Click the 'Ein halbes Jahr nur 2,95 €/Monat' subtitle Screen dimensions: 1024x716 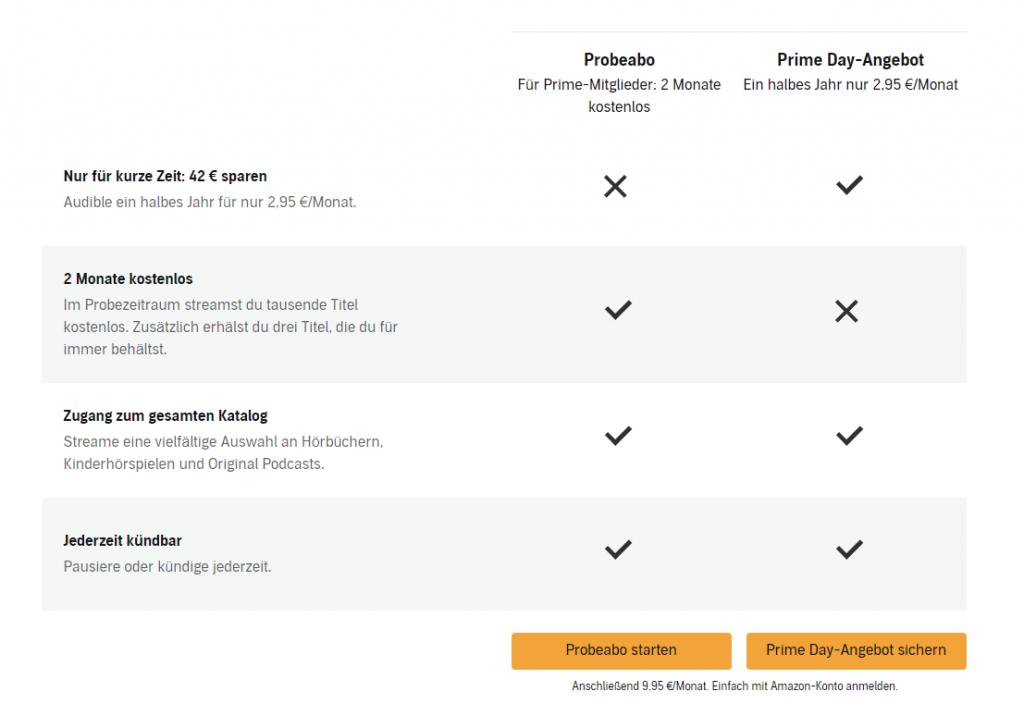coord(850,85)
